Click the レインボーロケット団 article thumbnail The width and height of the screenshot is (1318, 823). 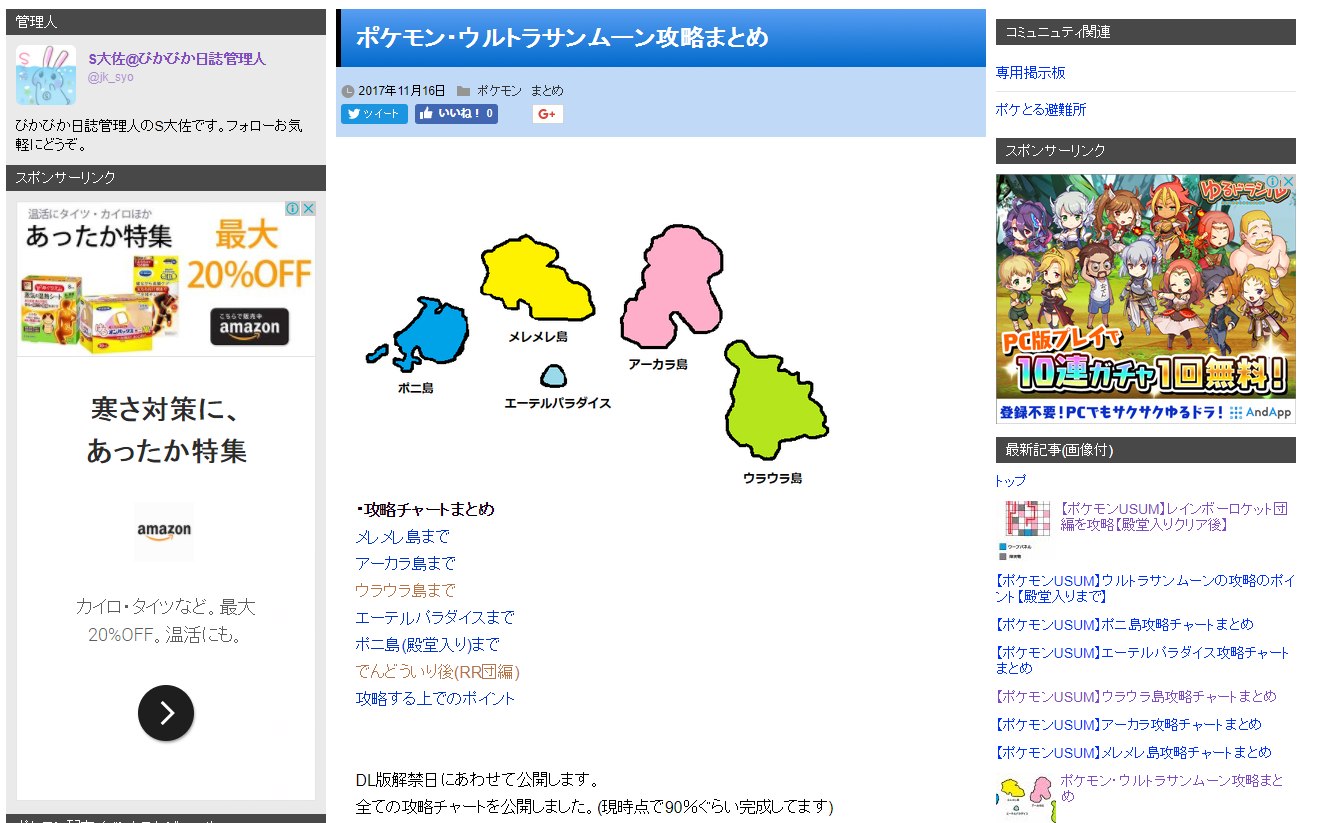tap(1026, 530)
